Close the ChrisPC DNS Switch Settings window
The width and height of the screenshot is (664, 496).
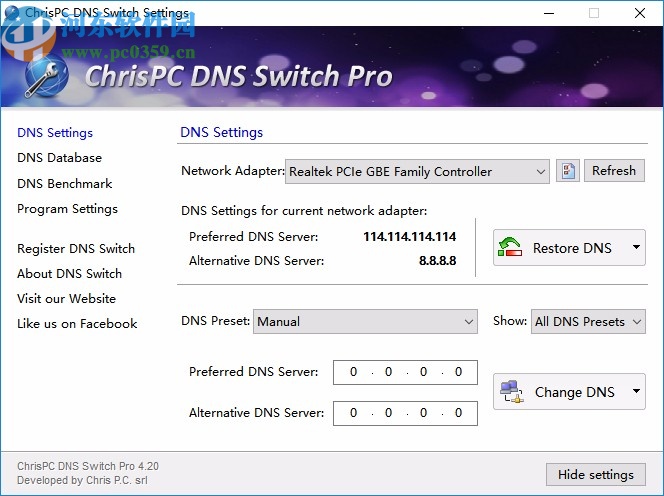[x=639, y=13]
